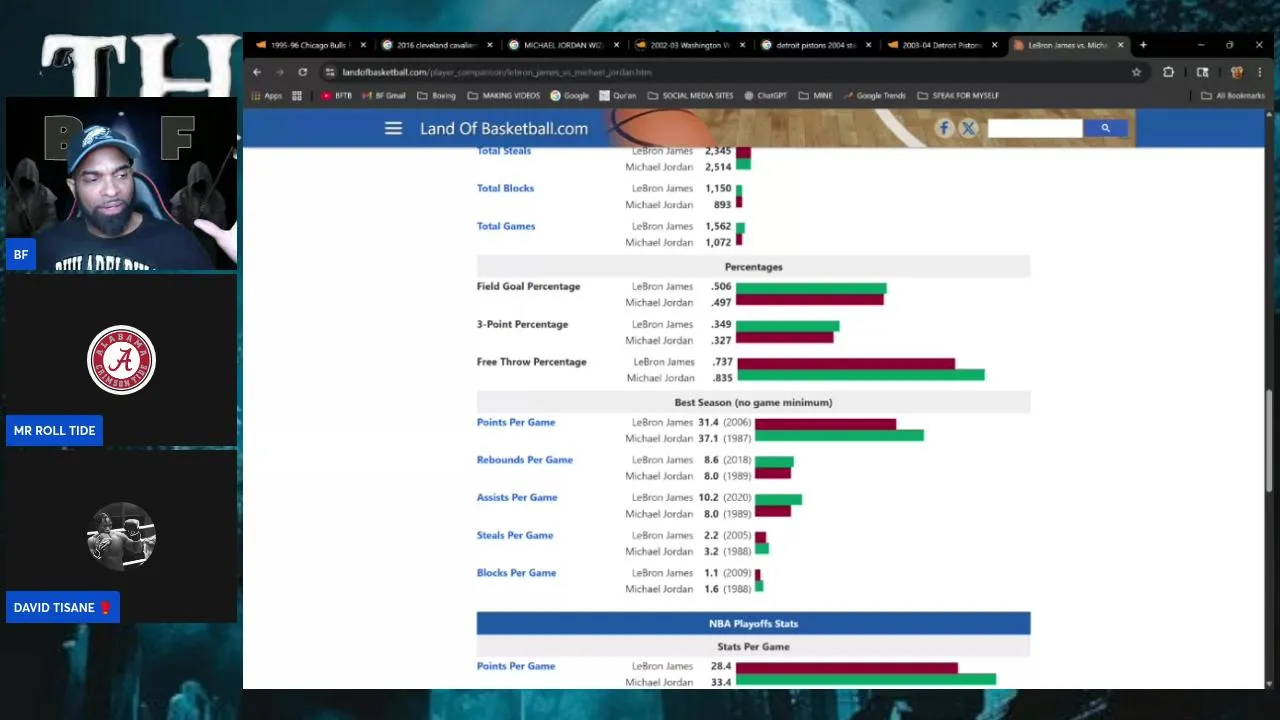1280x720 pixels.
Task: Click the DAVID TISANE name label
Action: 63,608
